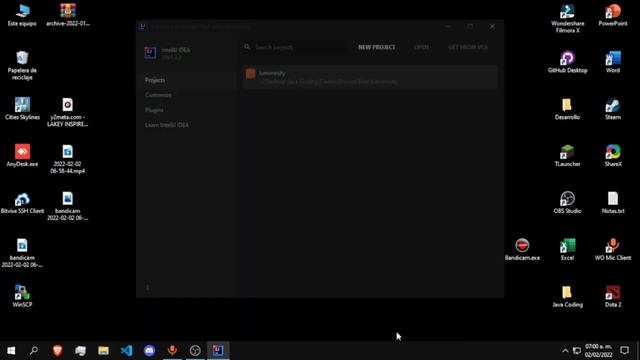Image resolution: width=640 pixels, height=360 pixels.
Task: Open the recent project listed in IntelliJ
Action: (x=370, y=77)
